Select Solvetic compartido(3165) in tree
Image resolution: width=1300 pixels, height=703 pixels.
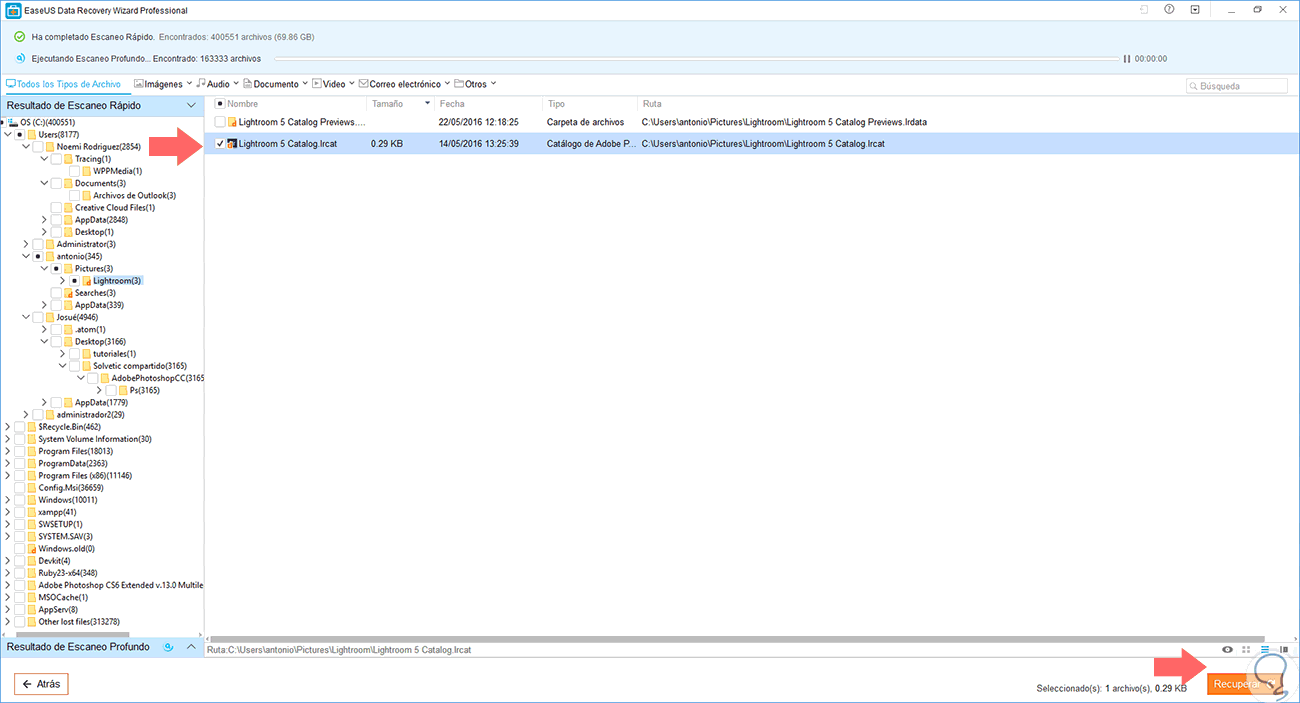click(x=140, y=366)
